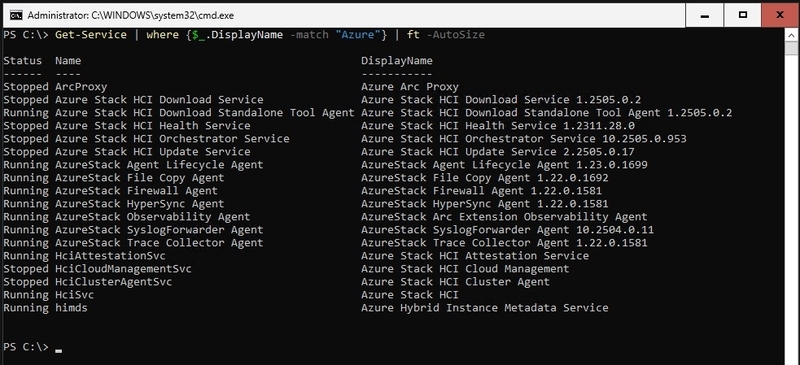Click 'Azure Stack HCI Download Standalone Tool Agent 1.2505.0.2'
Screen dimensions: 800x365
(546, 113)
